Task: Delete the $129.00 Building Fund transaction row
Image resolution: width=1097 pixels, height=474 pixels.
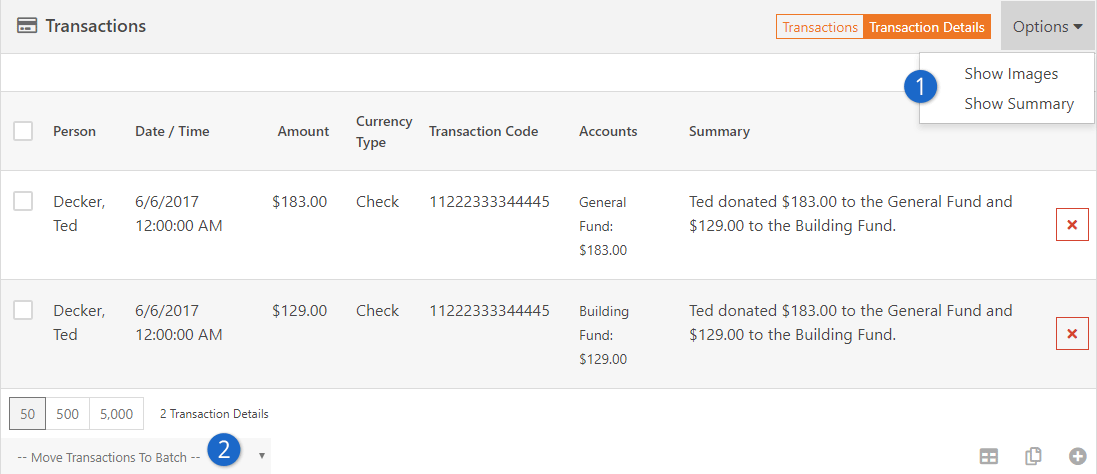Action: pyautogui.click(x=1072, y=333)
